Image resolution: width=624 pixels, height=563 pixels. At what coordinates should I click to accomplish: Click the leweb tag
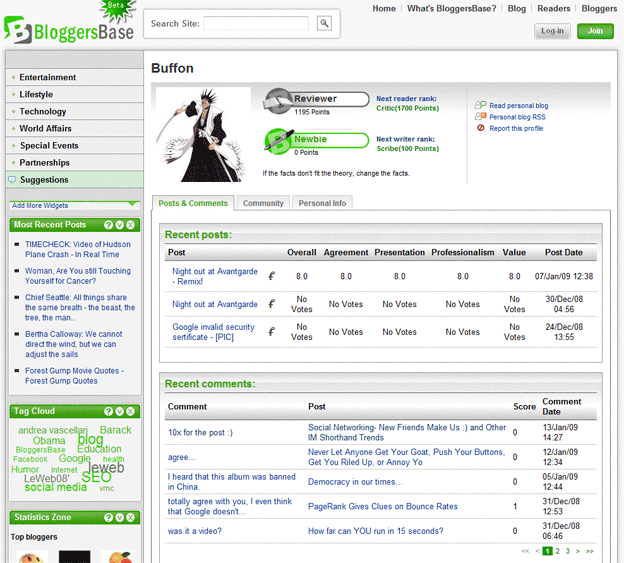pyautogui.click(x=106, y=468)
